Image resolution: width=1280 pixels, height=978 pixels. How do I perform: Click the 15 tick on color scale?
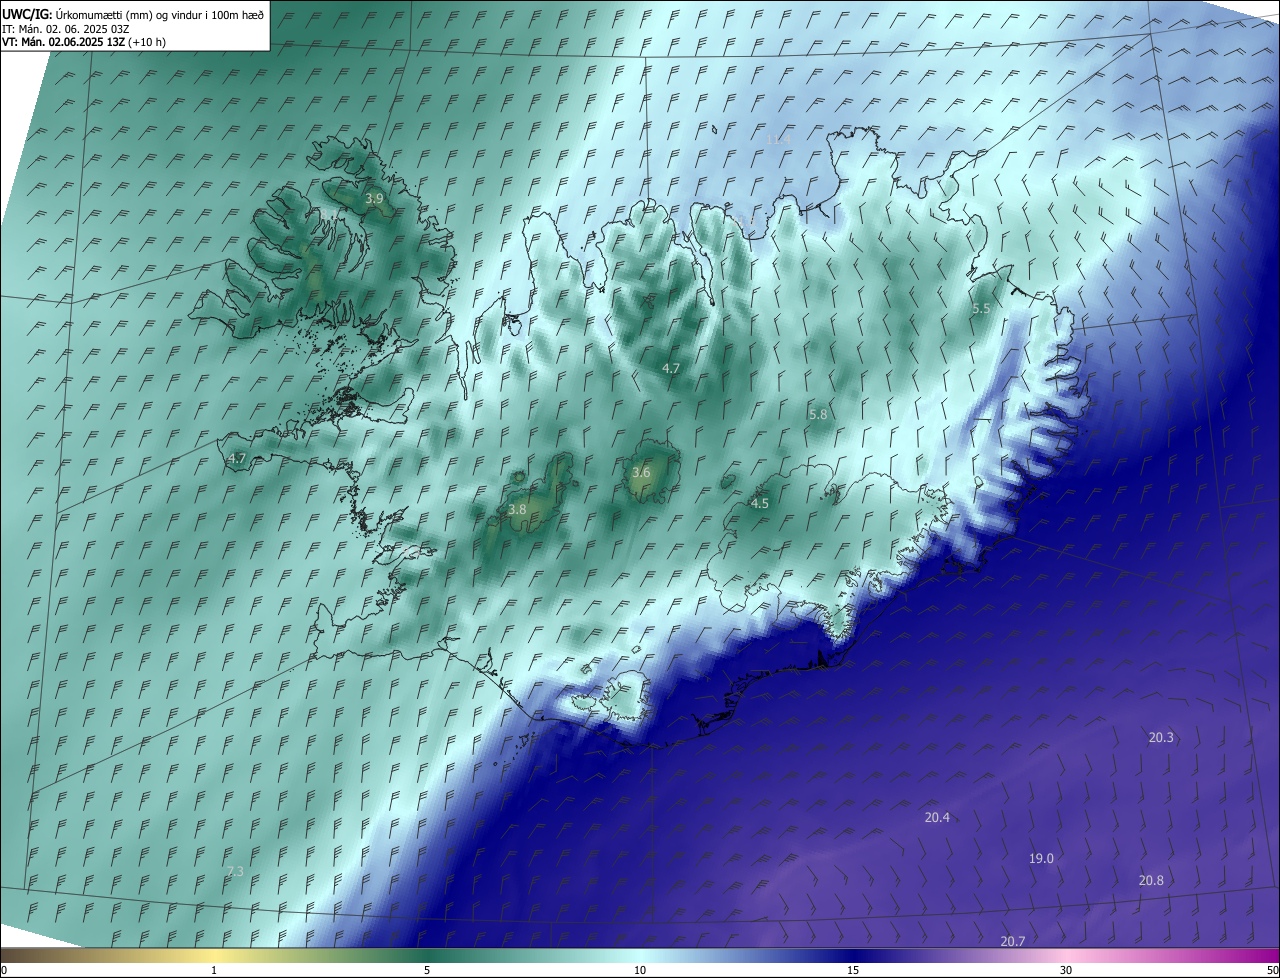[x=853, y=970]
